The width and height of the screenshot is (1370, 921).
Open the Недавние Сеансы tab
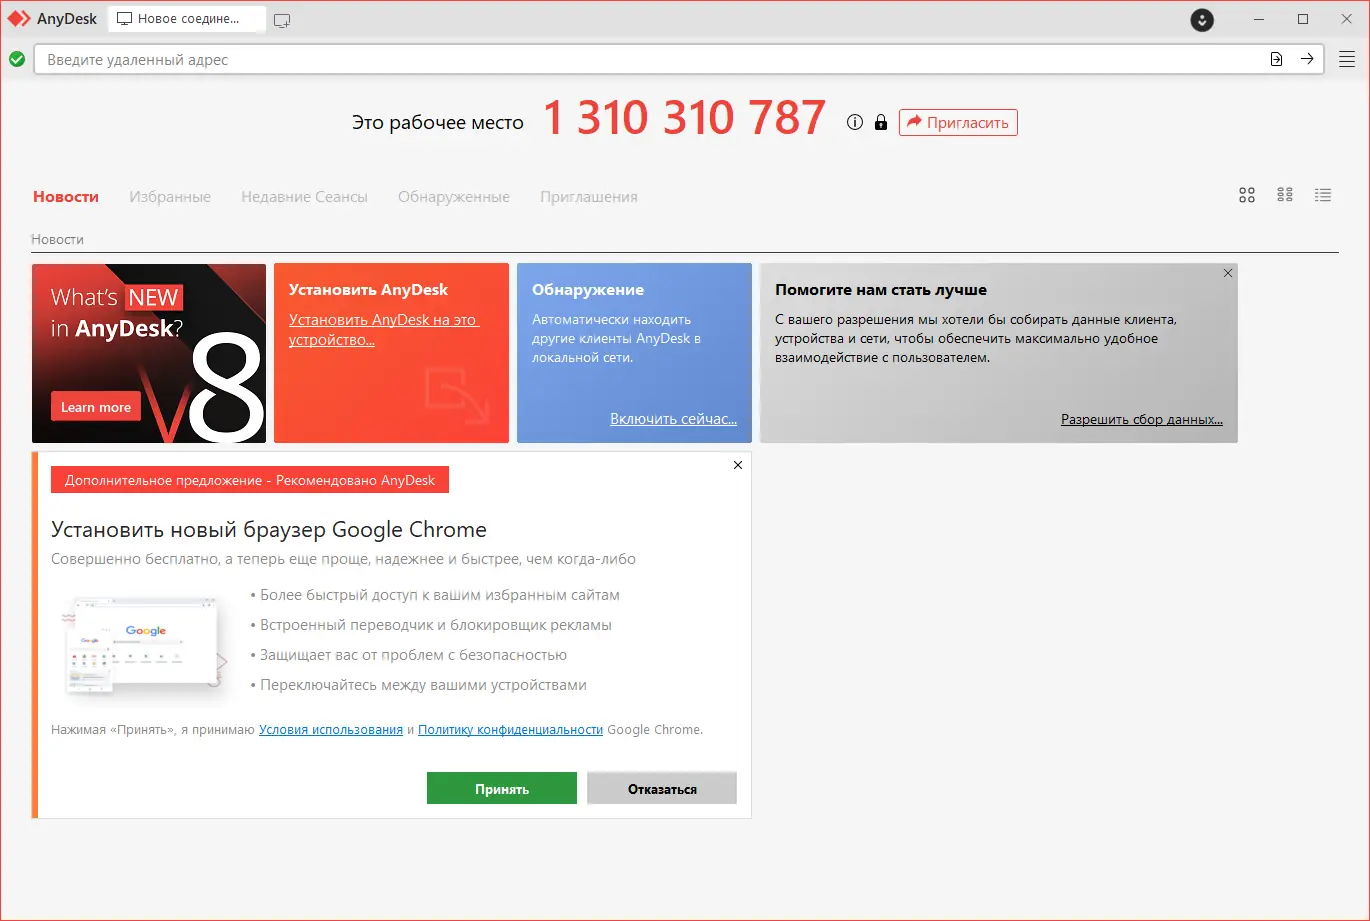click(304, 197)
